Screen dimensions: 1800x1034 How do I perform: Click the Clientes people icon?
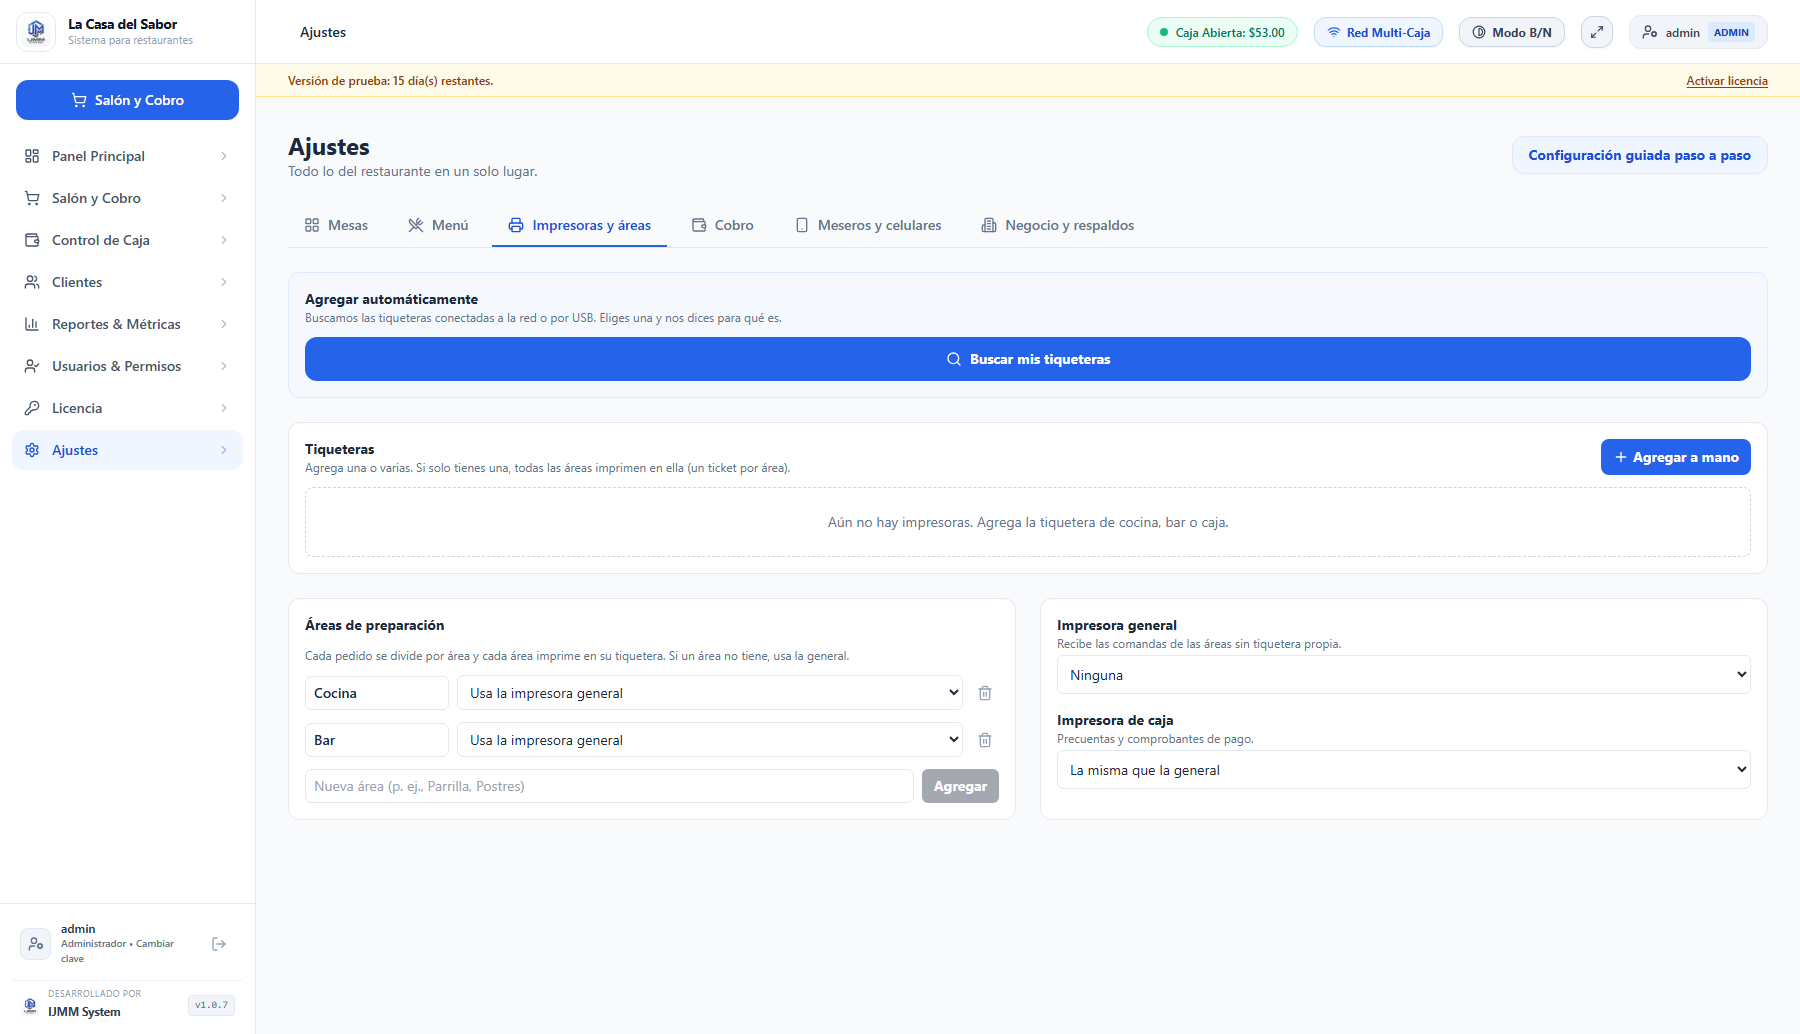click(32, 282)
